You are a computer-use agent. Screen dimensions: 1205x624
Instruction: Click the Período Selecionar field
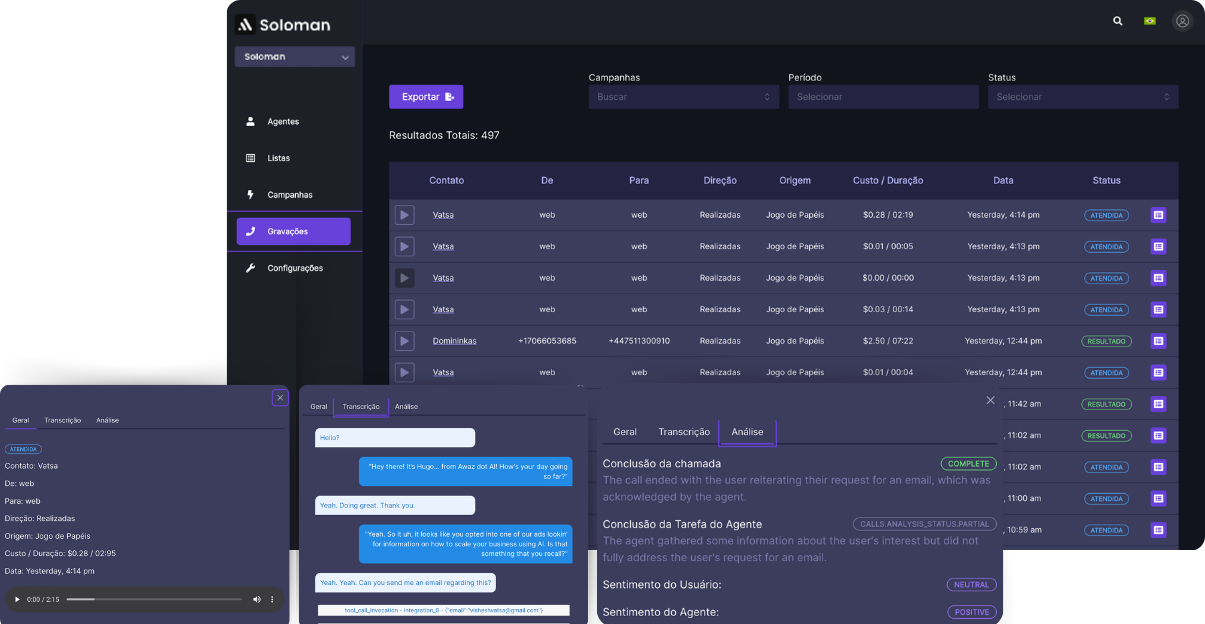[x=882, y=97]
